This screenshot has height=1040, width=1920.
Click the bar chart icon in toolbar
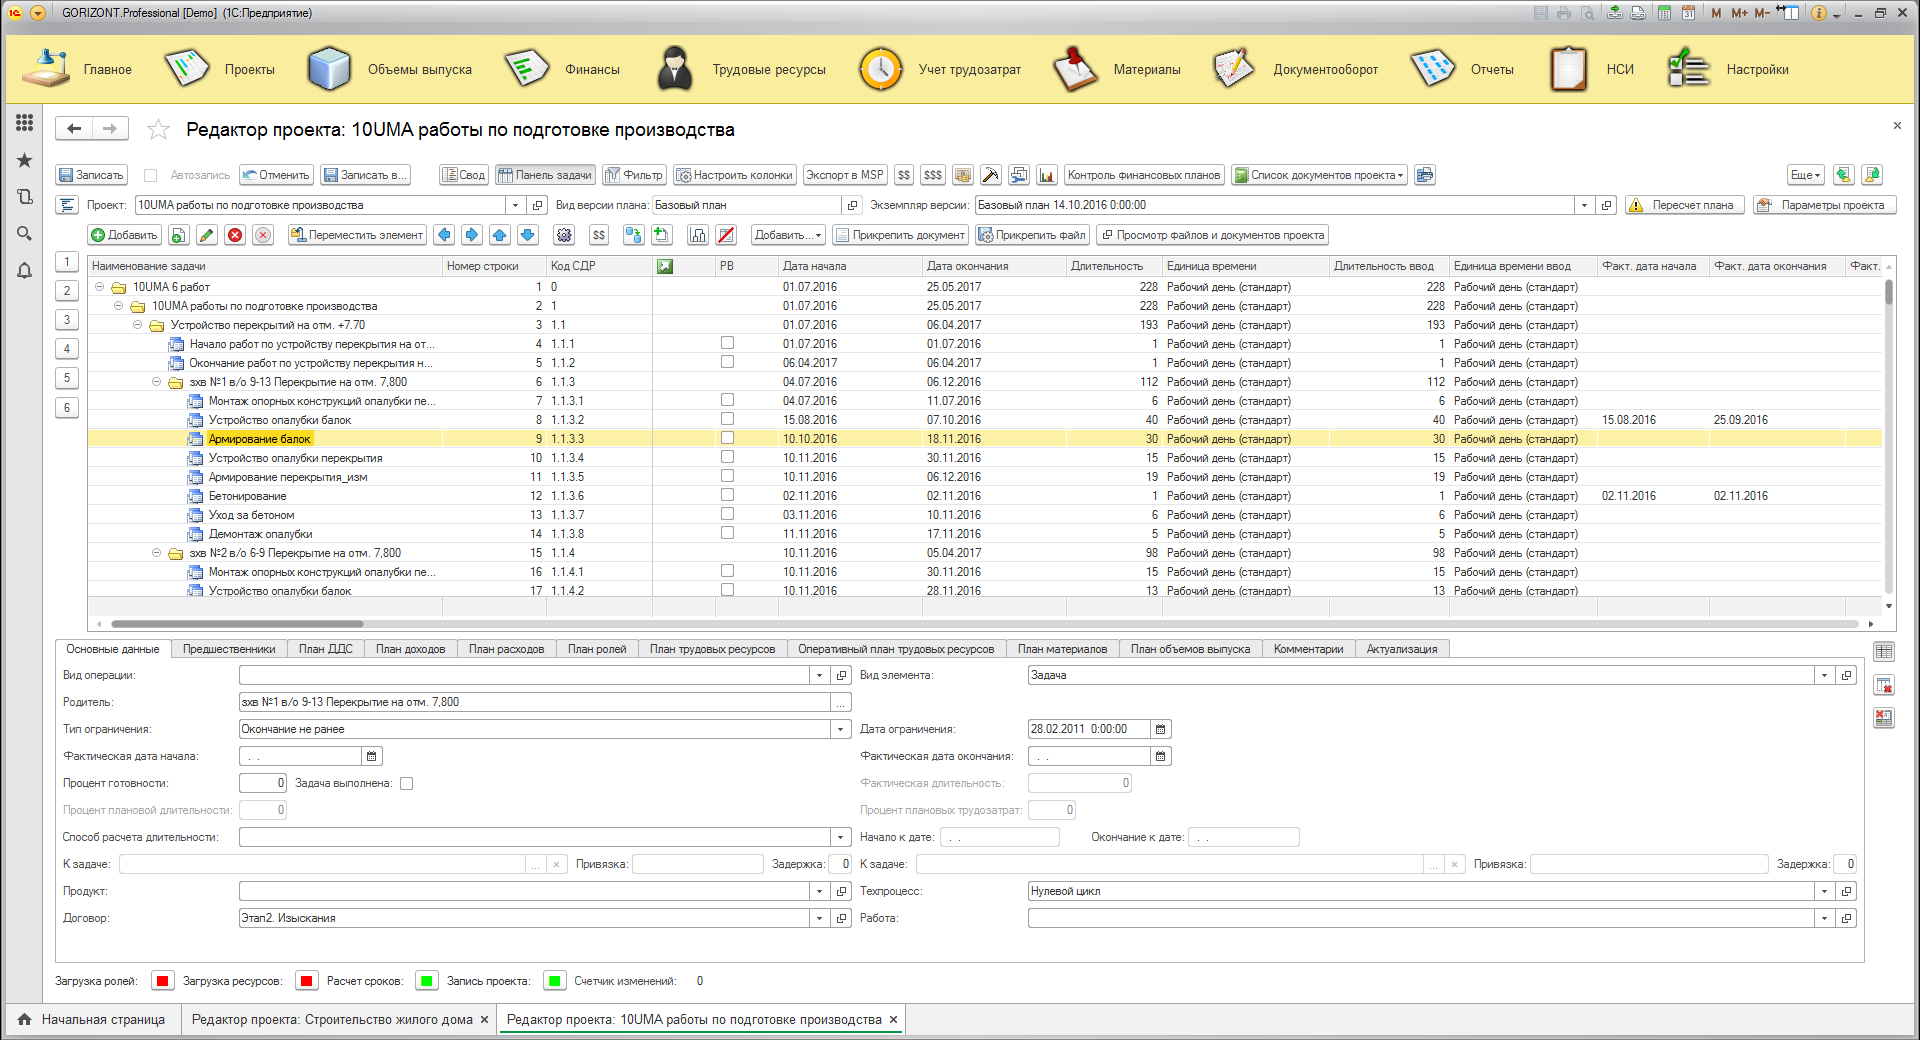click(1047, 175)
